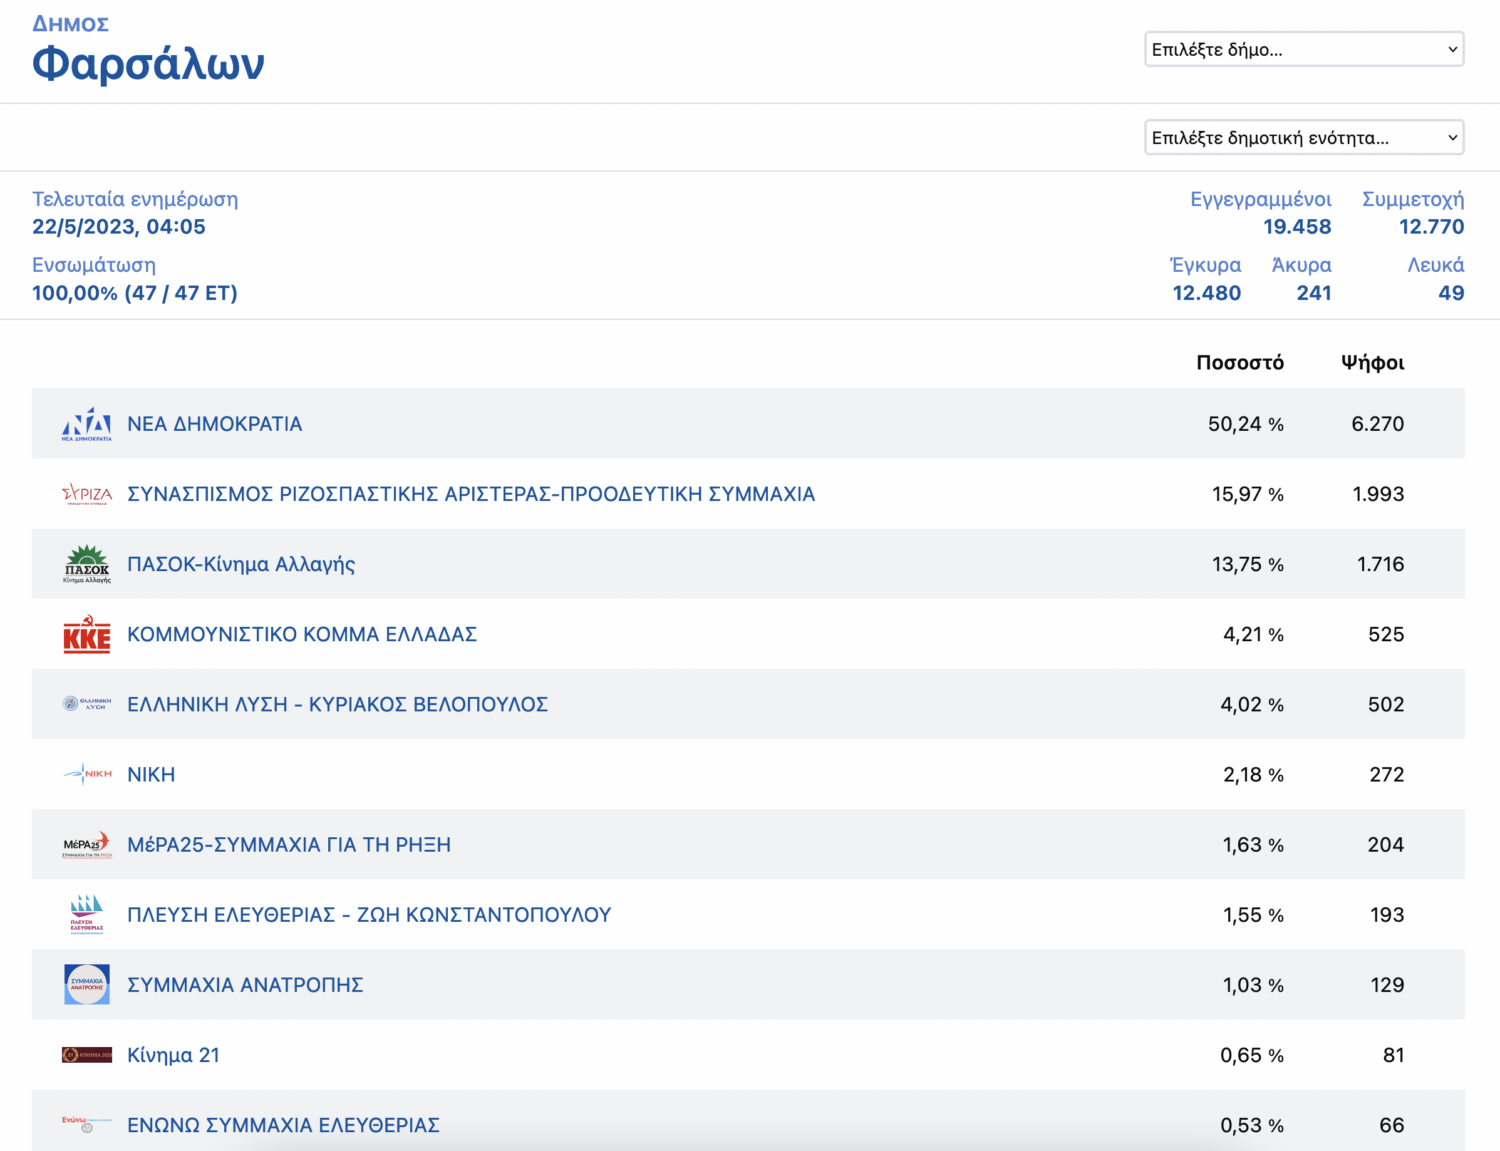
Task: Click the blank votes value '49'
Action: click(1451, 293)
